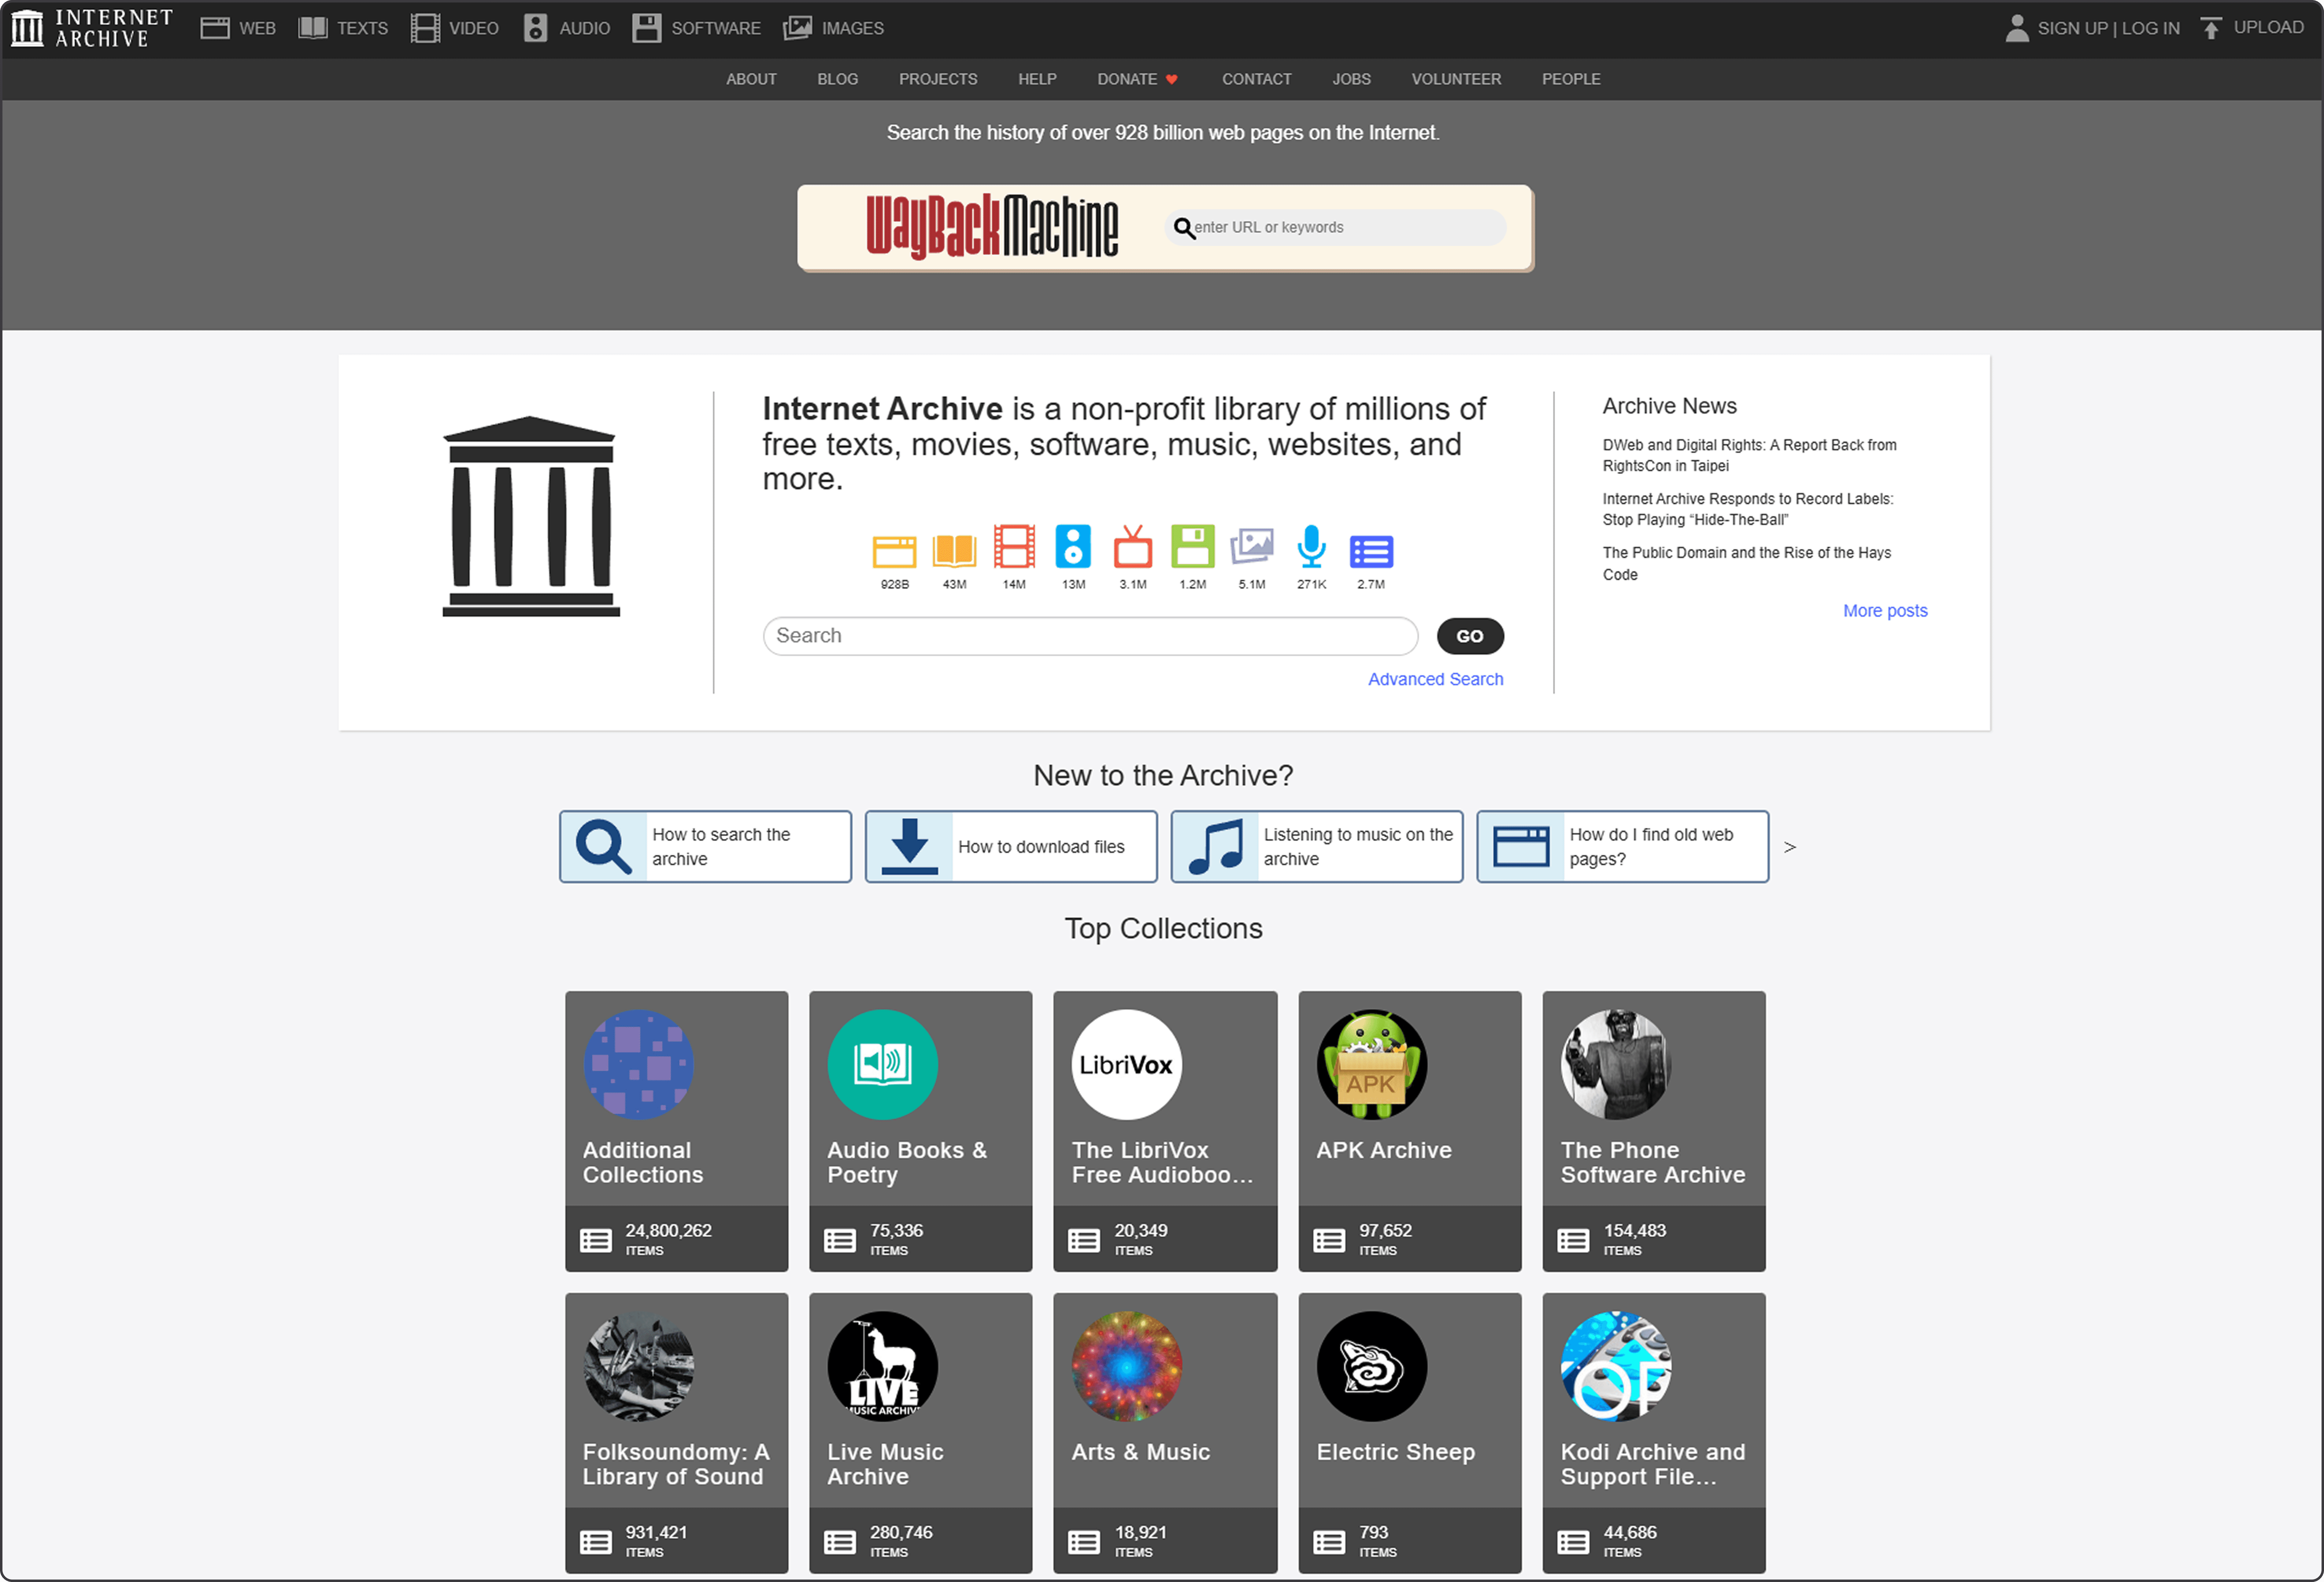Open the Texts book icon in the top navigation
2324x1582 pixels.
tap(313, 28)
